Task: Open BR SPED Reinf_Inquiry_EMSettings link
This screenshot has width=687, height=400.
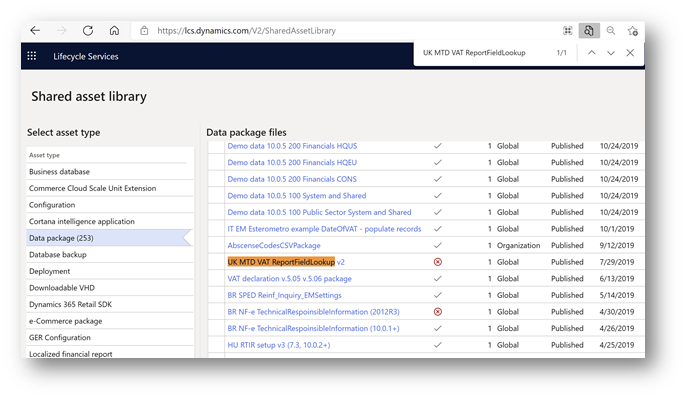Action: [x=284, y=295]
